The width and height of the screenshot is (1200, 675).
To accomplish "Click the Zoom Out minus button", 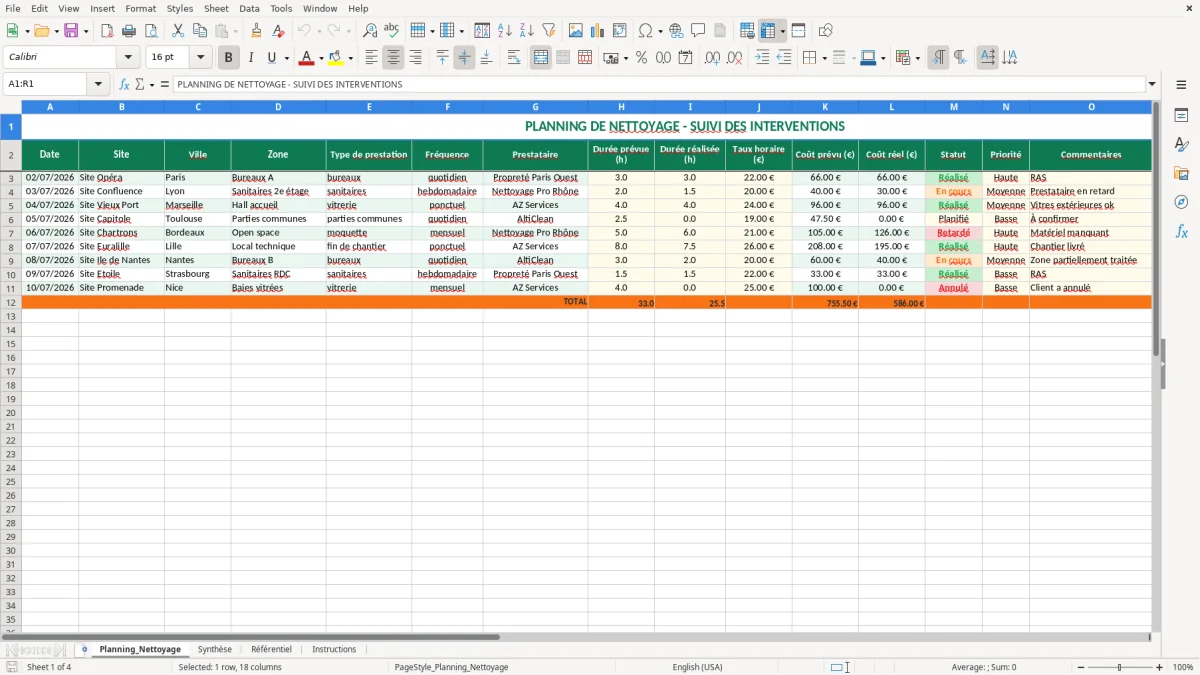I will tap(1080, 667).
